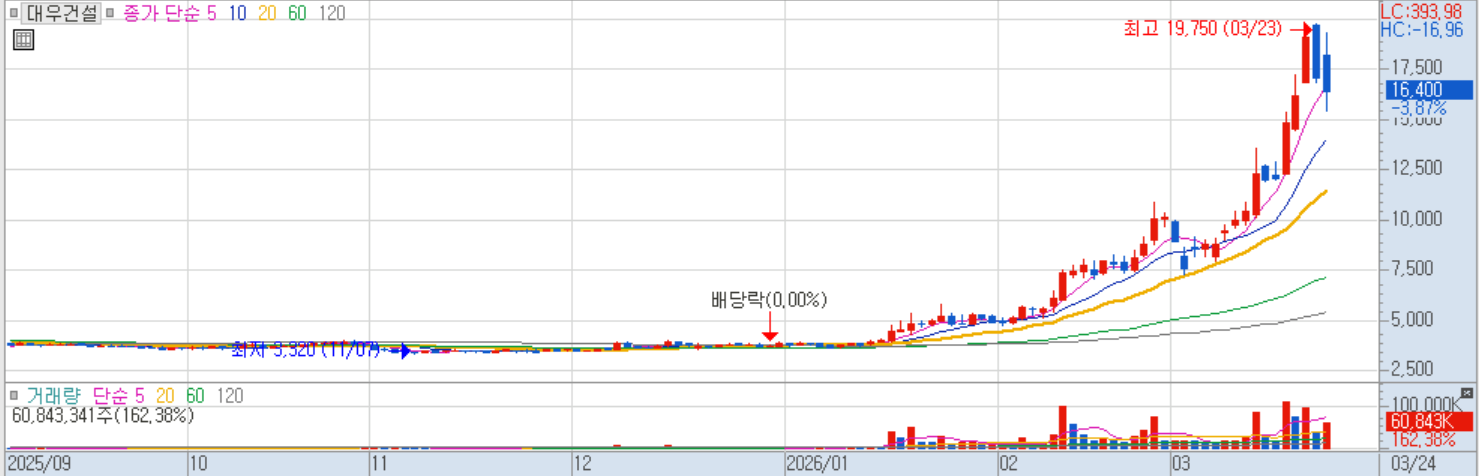Select the 종가 단순 moving average label
The width and height of the screenshot is (1479, 476).
point(161,15)
